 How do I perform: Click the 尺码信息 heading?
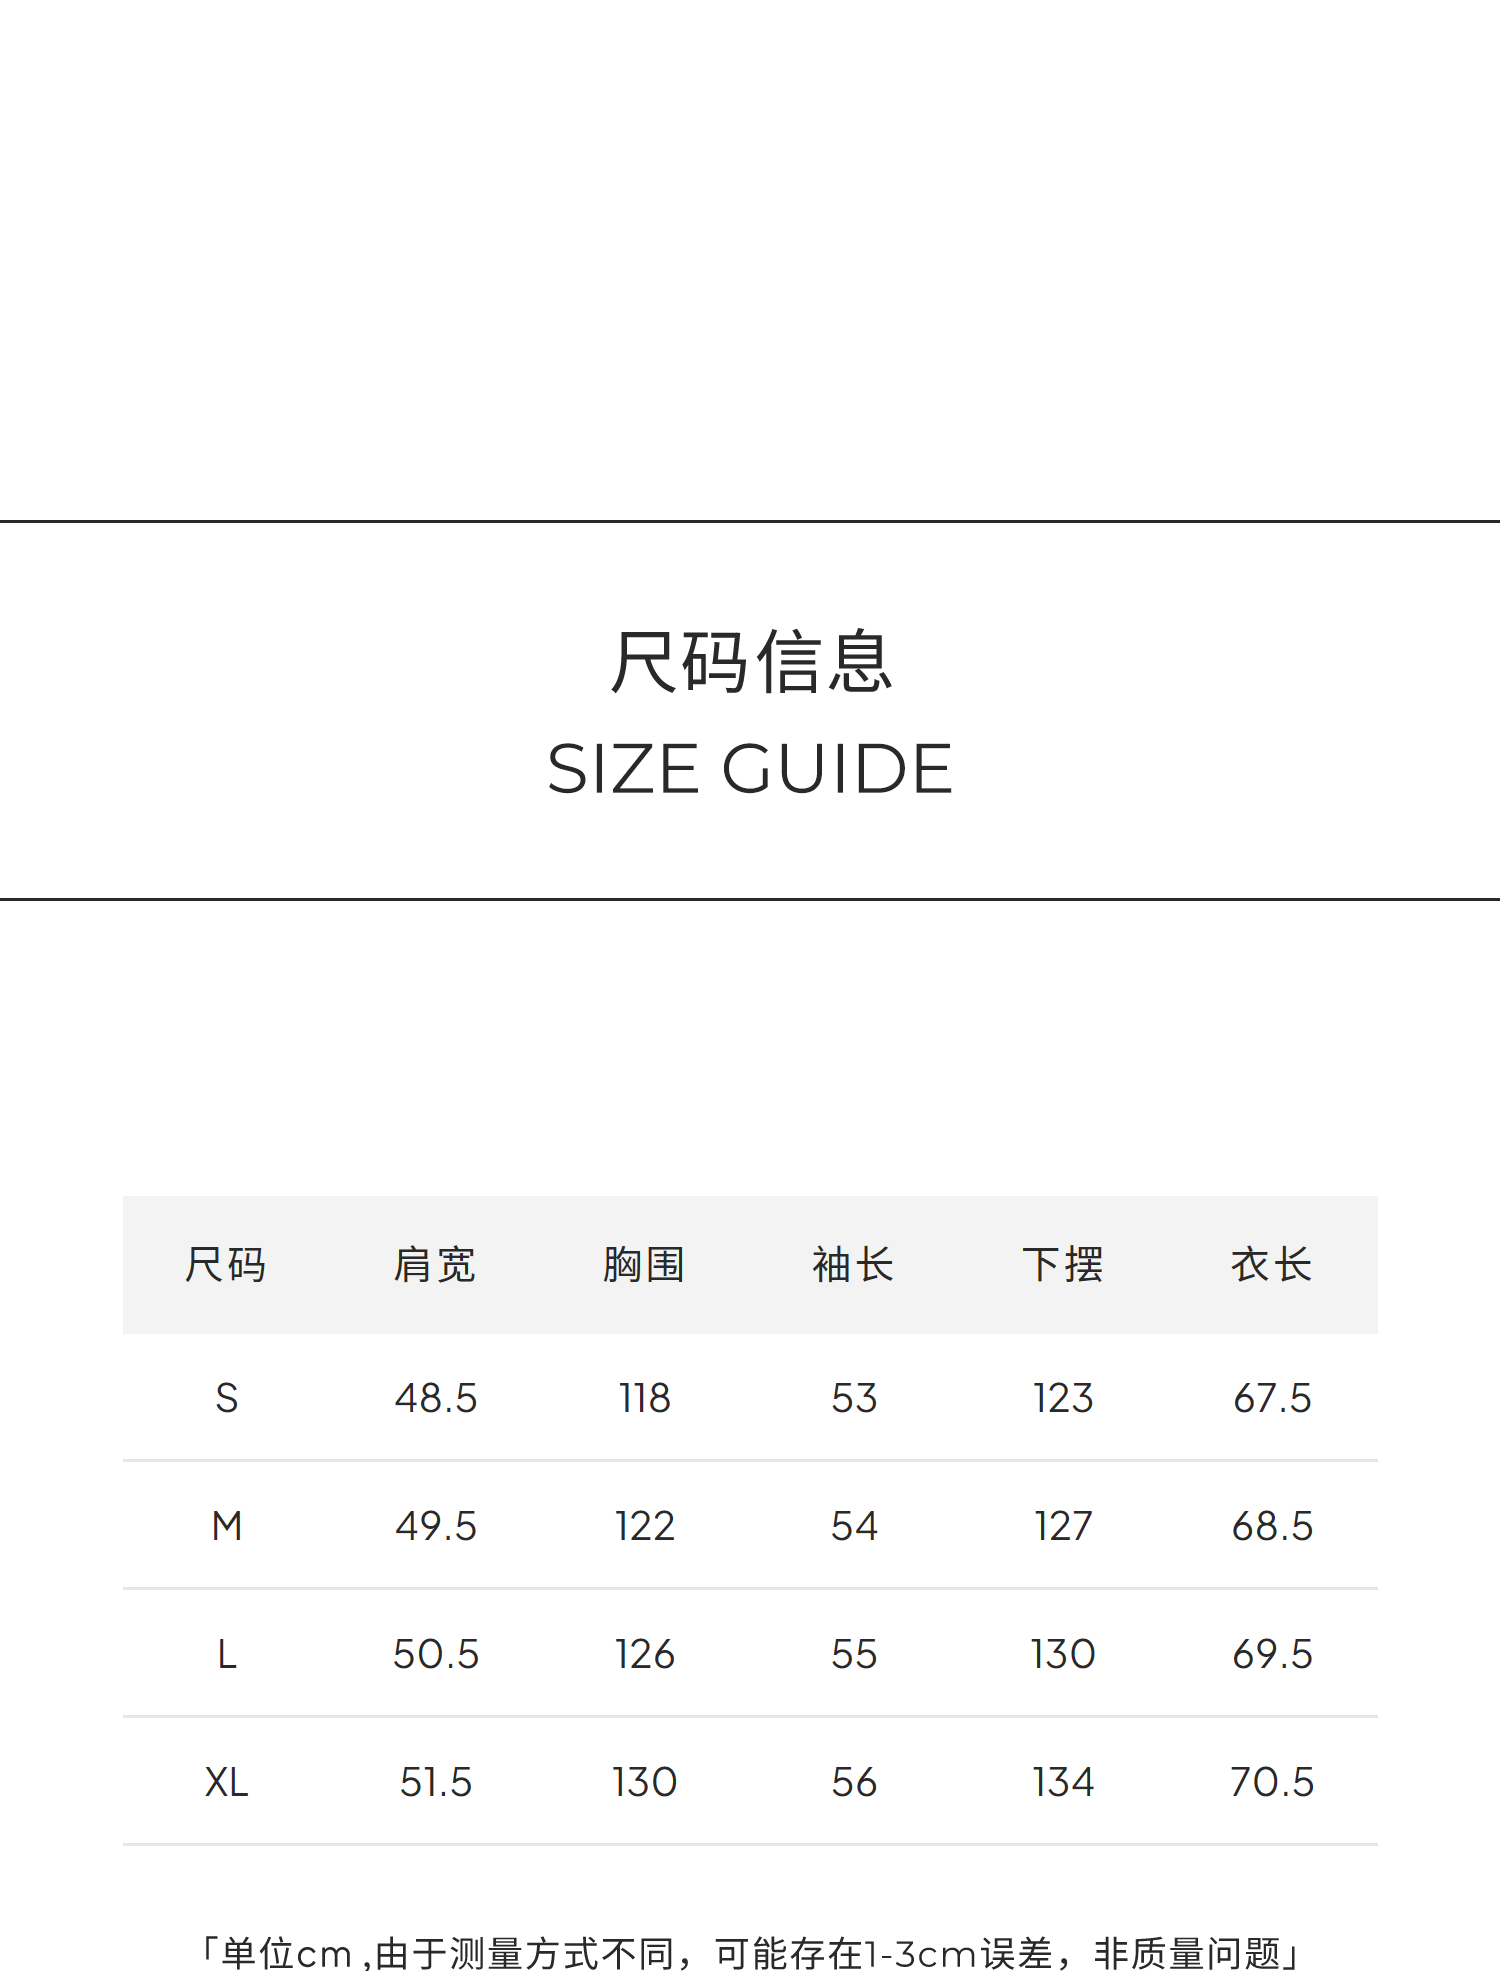(750, 662)
